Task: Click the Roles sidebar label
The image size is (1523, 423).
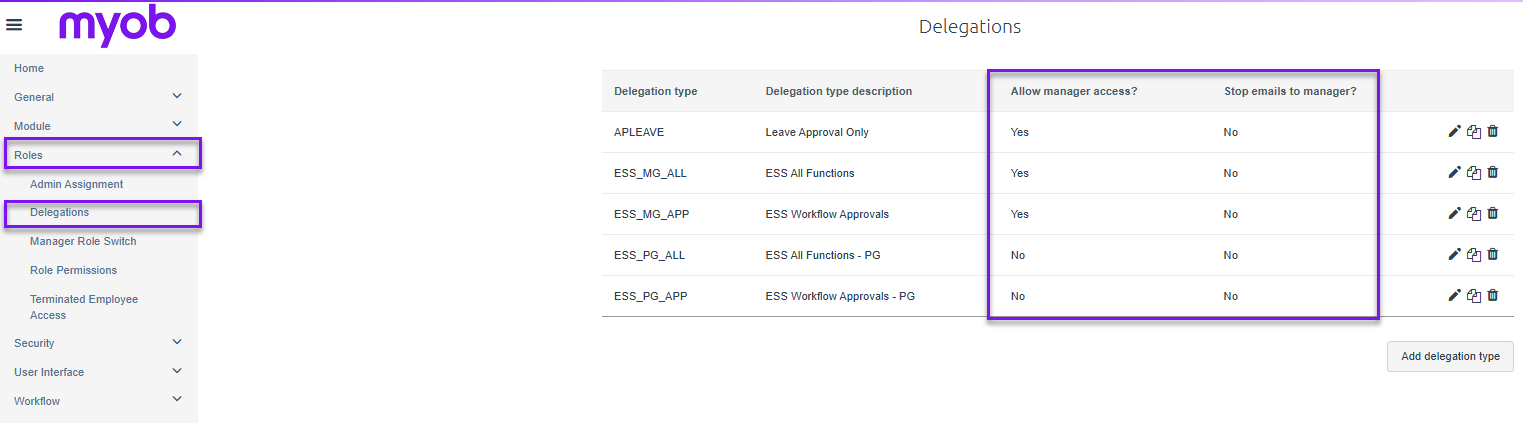Action: click(28, 155)
